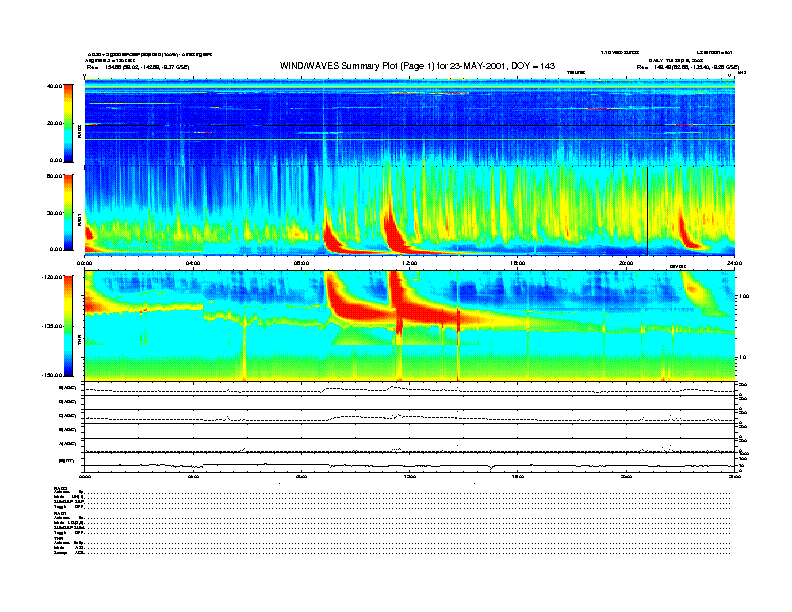Select the RAD1 color scale bar
This screenshot has width=792, height=612.
click(68, 213)
